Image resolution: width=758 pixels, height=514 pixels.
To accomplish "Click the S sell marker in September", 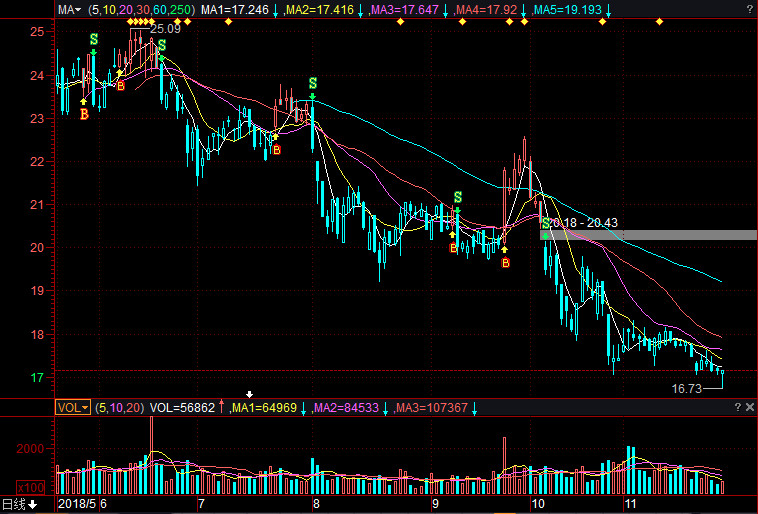I will (457, 197).
